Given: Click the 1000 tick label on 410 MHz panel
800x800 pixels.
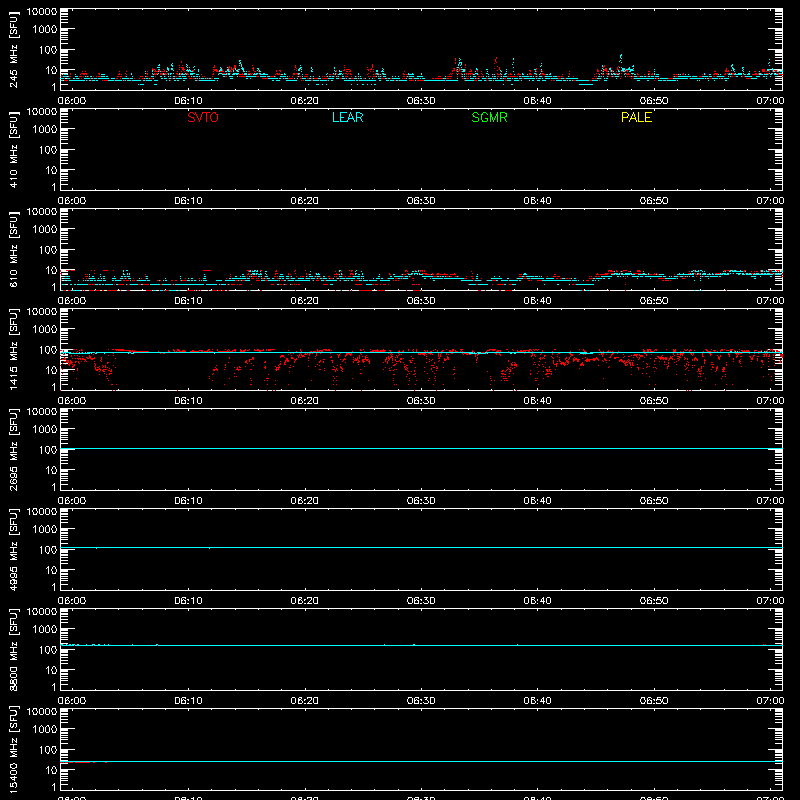Looking at the screenshot, I should tap(44, 130).
